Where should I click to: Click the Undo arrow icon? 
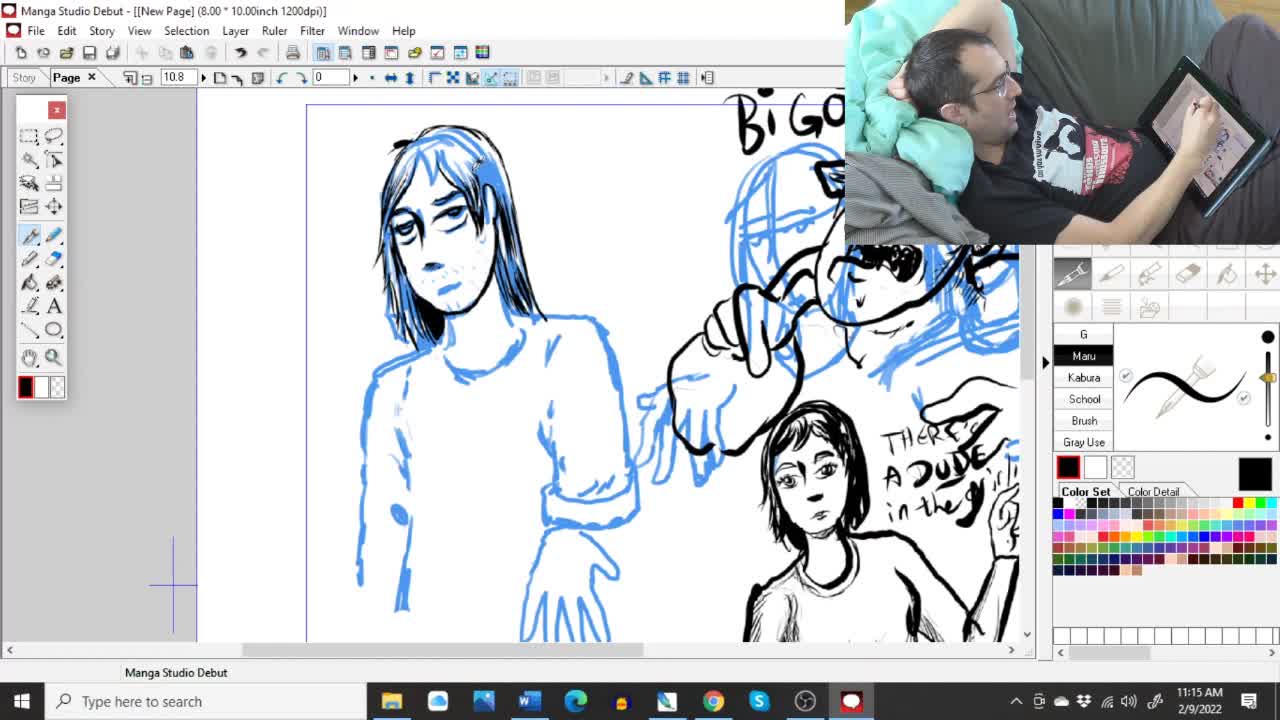[x=241, y=52]
